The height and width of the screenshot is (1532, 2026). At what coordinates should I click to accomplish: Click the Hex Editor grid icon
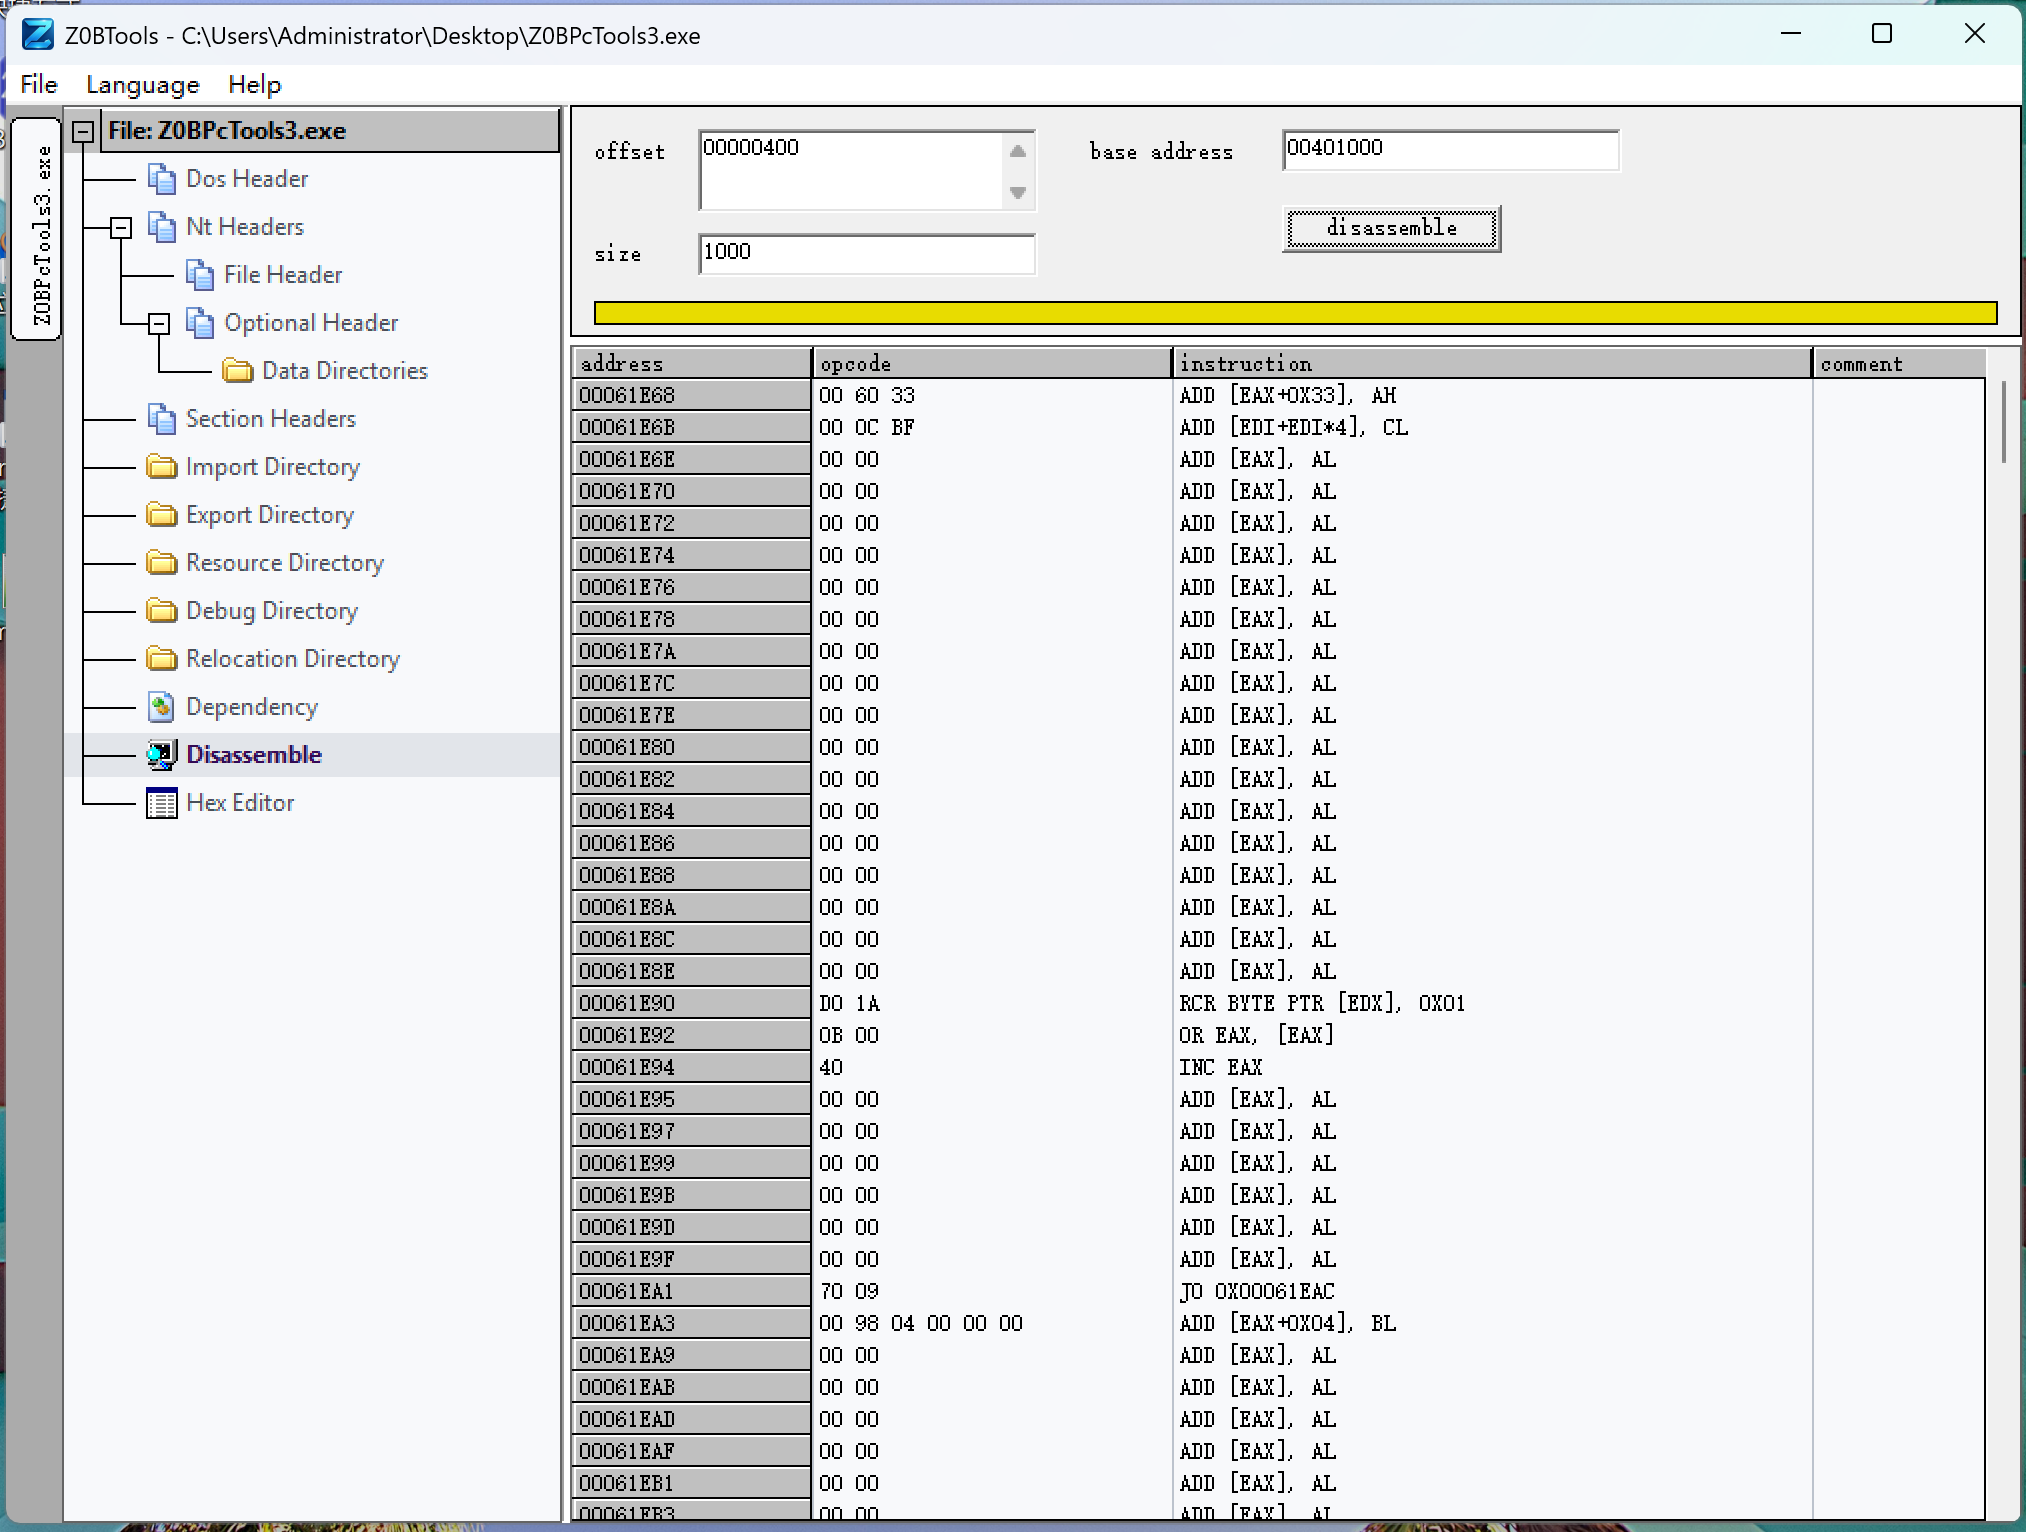(162, 803)
